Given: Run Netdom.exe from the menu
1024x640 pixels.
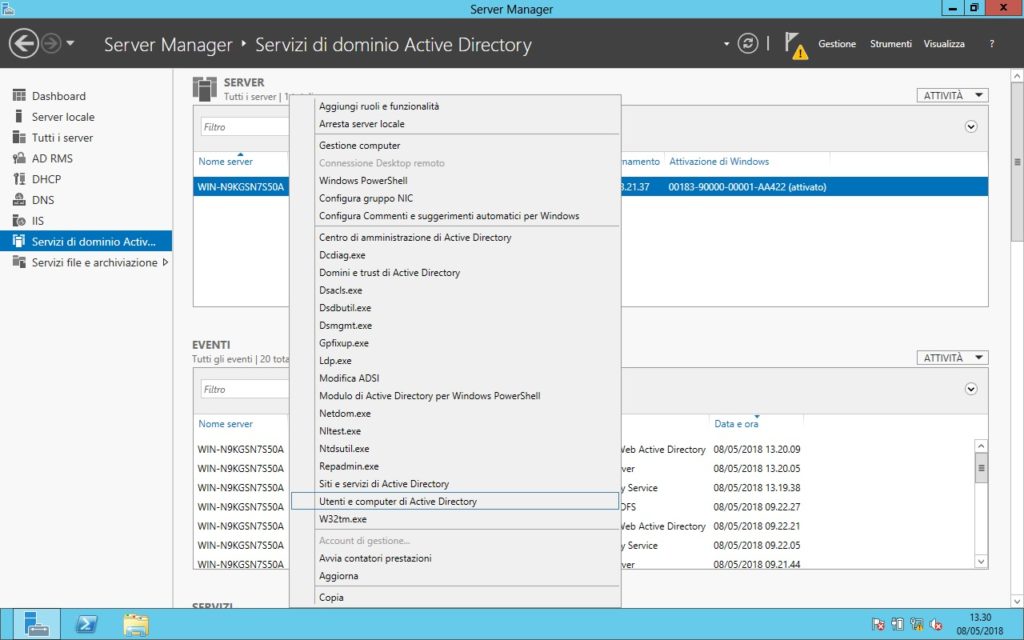Looking at the screenshot, I should click(x=455, y=413).
